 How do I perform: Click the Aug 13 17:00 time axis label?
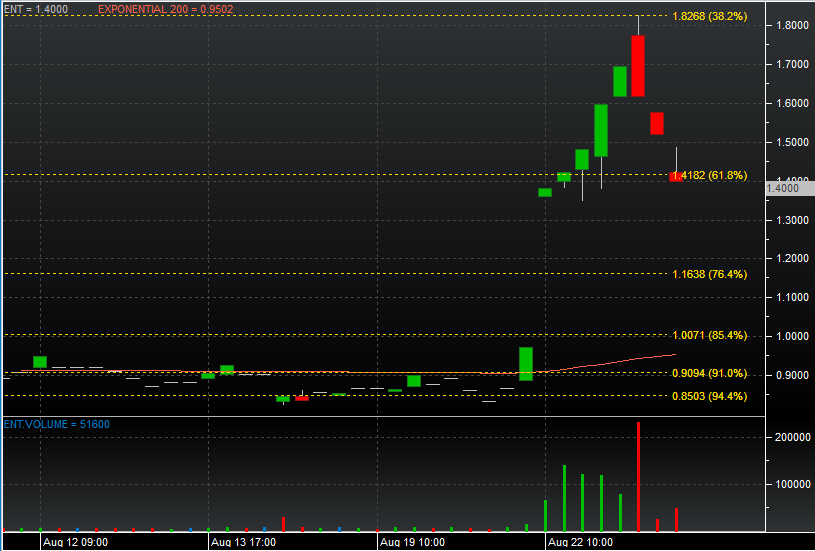(x=243, y=542)
